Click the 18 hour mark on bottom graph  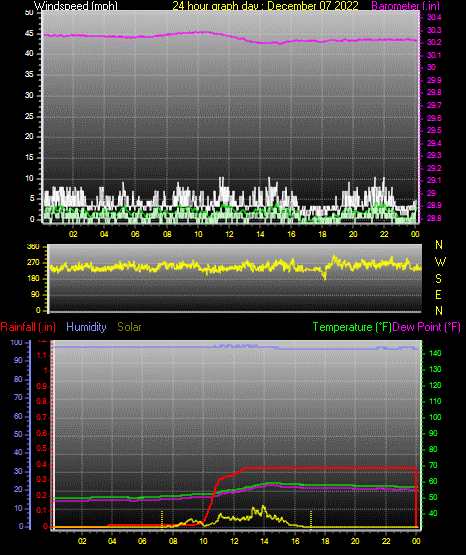(325, 541)
